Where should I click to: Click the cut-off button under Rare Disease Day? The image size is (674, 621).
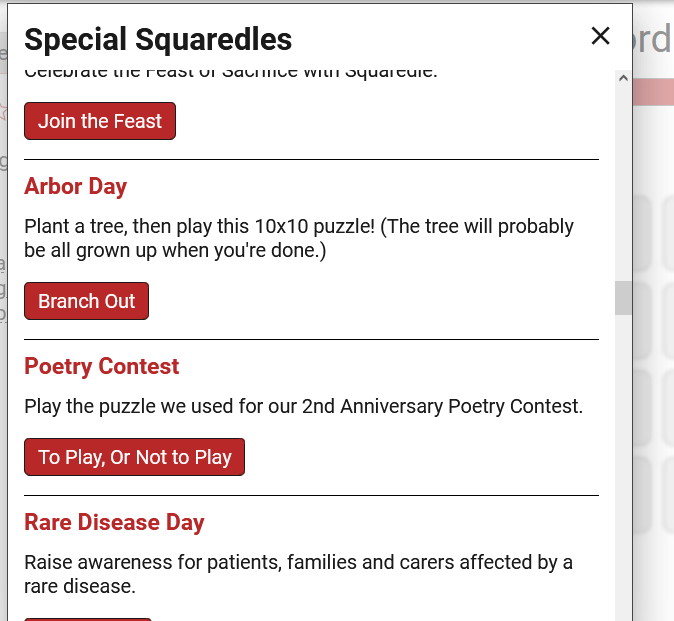pyautogui.click(x=88, y=618)
